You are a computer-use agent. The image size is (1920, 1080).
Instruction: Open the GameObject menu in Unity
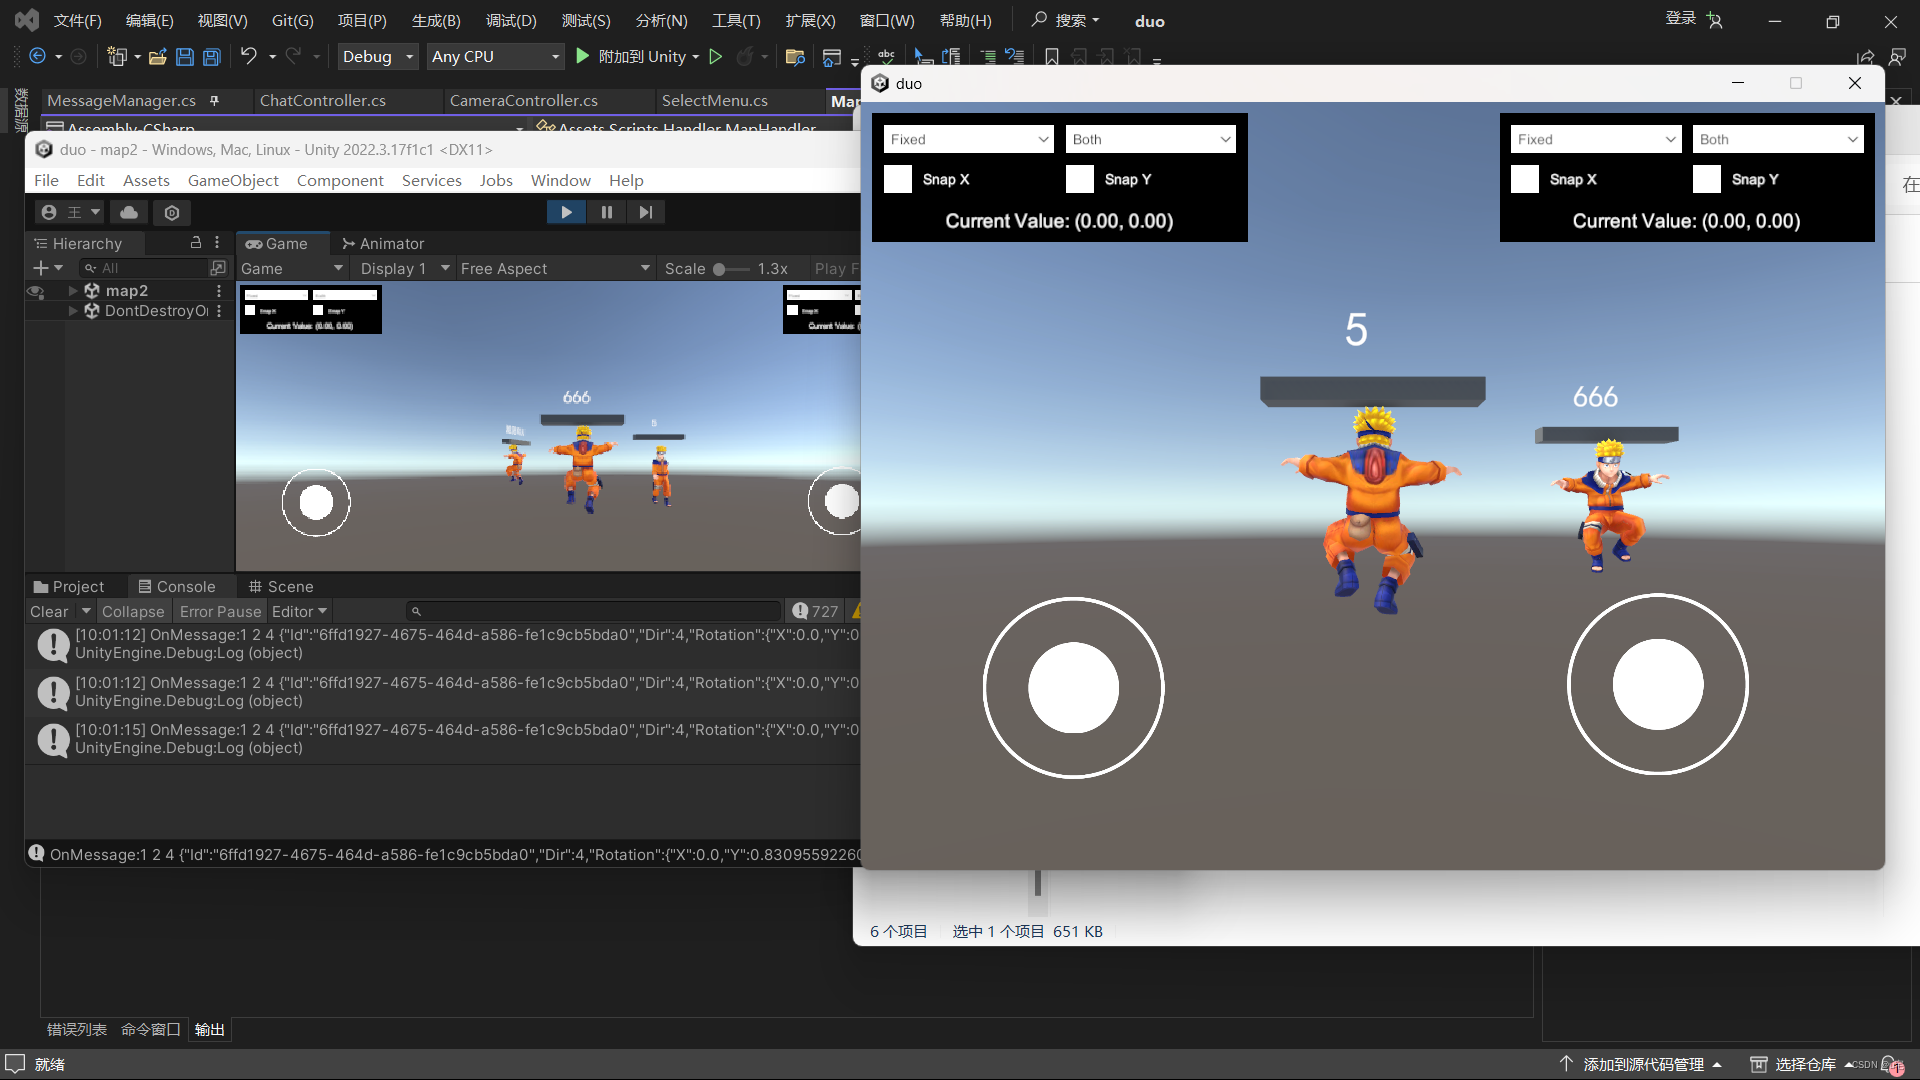tap(233, 180)
